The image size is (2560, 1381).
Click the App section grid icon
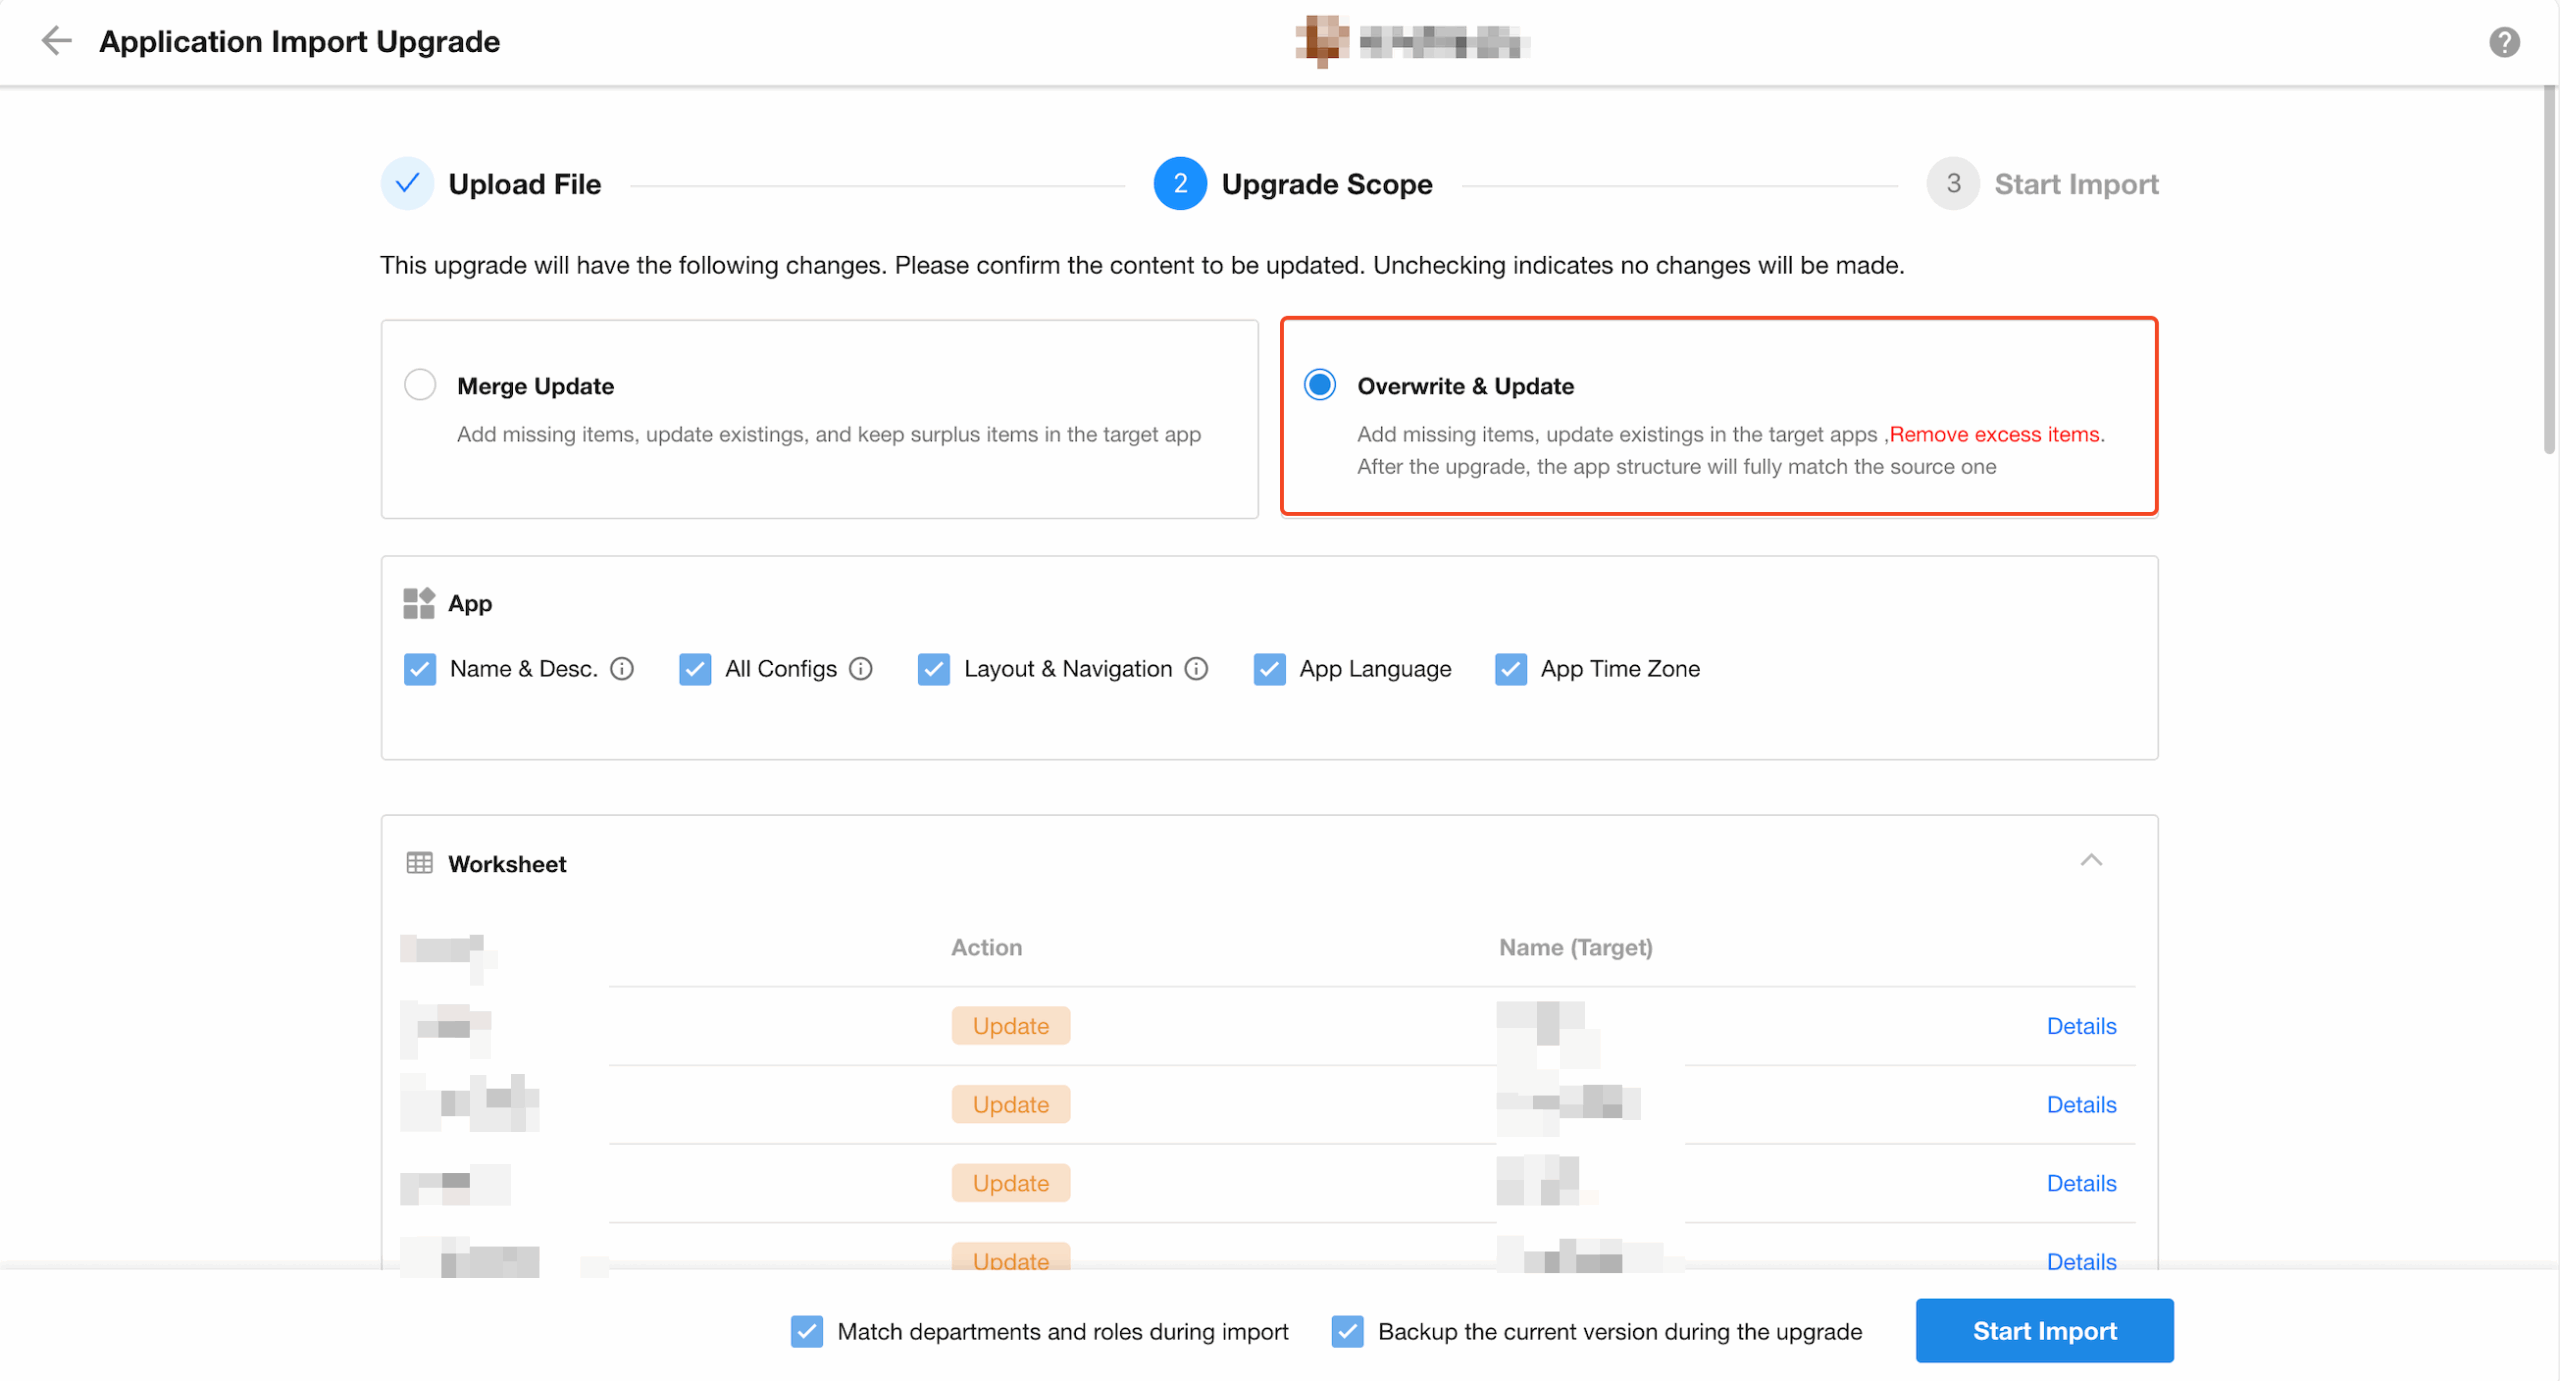[419, 603]
